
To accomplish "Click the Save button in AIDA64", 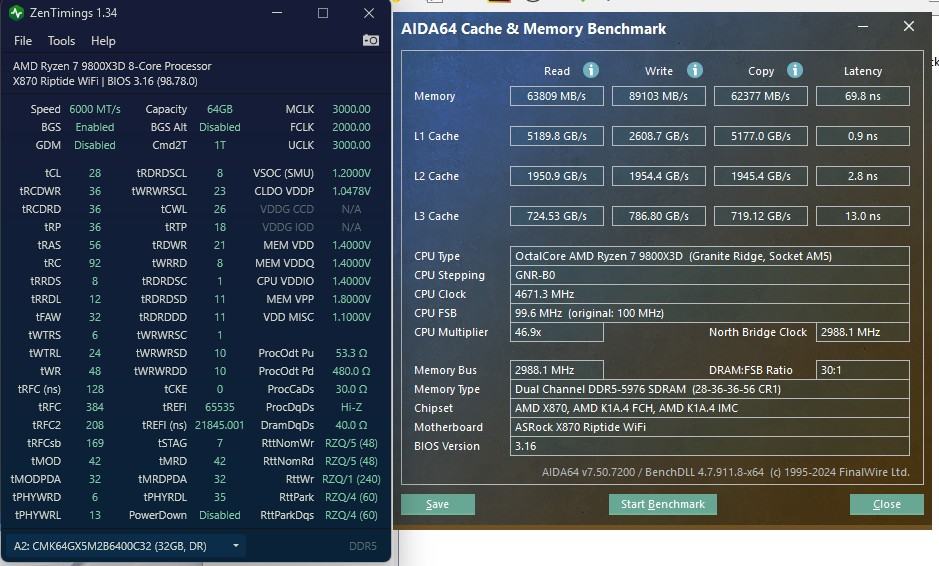I will pos(437,504).
